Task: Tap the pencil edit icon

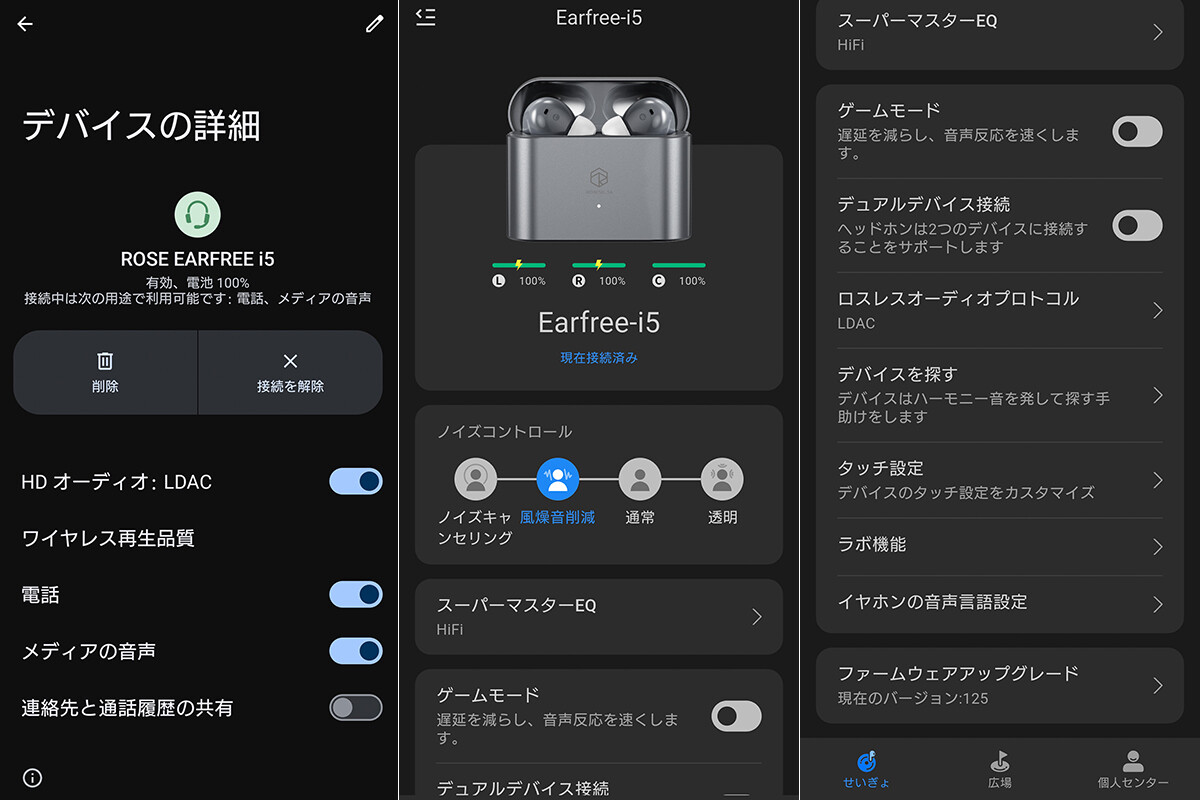Action: [374, 24]
